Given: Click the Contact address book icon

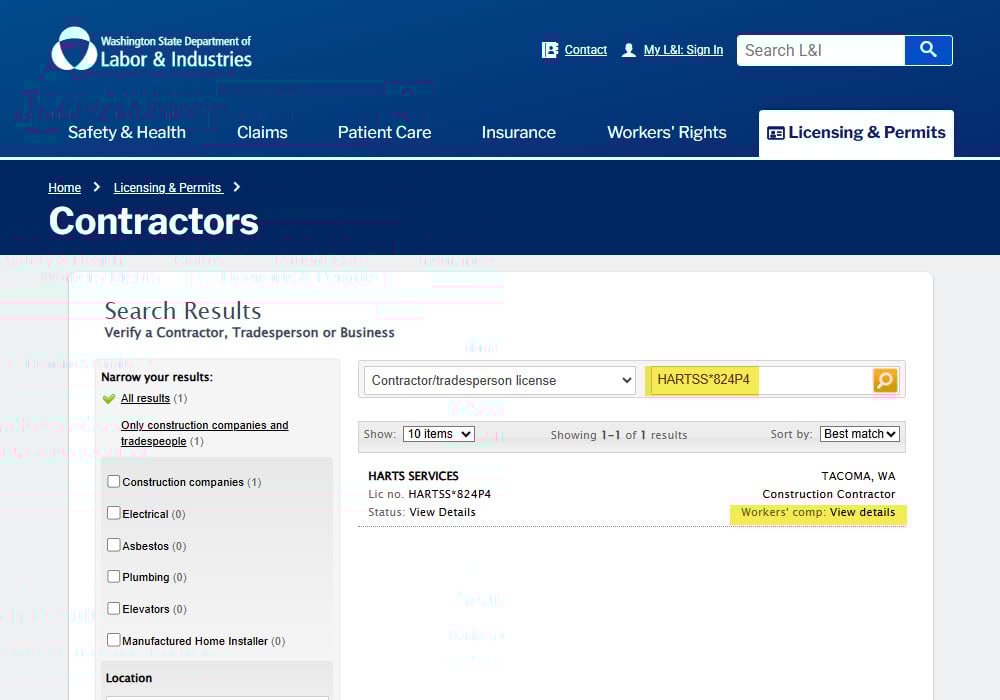Looking at the screenshot, I should pos(550,50).
